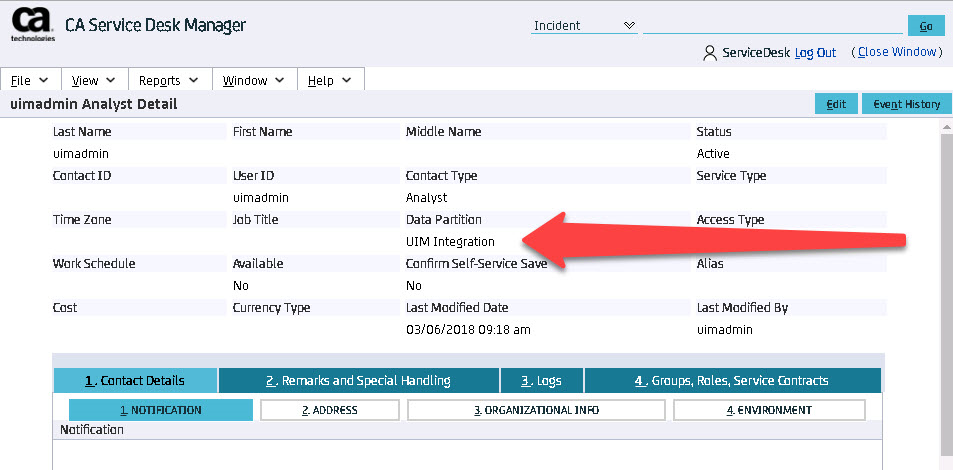Click the ServiceDesk user profile icon
The width and height of the screenshot is (953, 470).
[709, 53]
